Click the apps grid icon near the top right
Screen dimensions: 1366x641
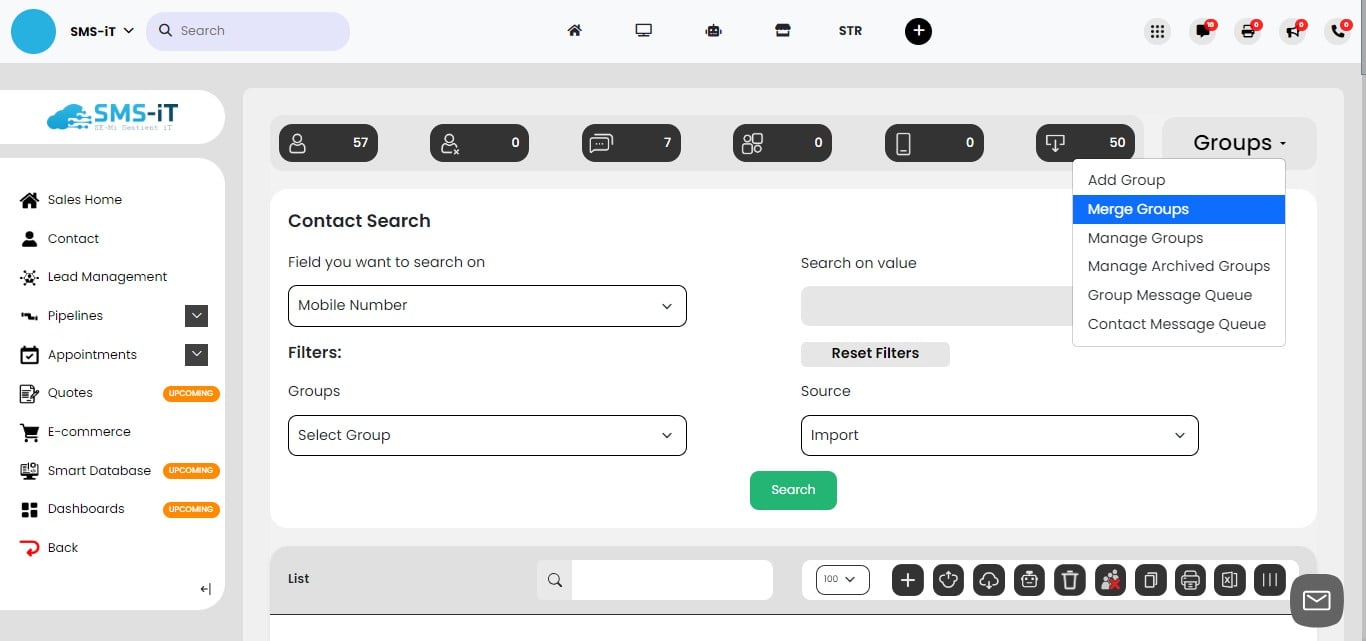pyautogui.click(x=1157, y=31)
